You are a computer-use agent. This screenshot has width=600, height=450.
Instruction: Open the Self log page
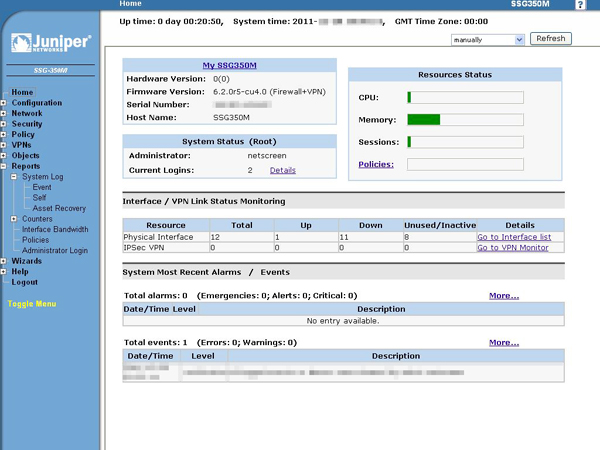pyautogui.click(x=39, y=198)
